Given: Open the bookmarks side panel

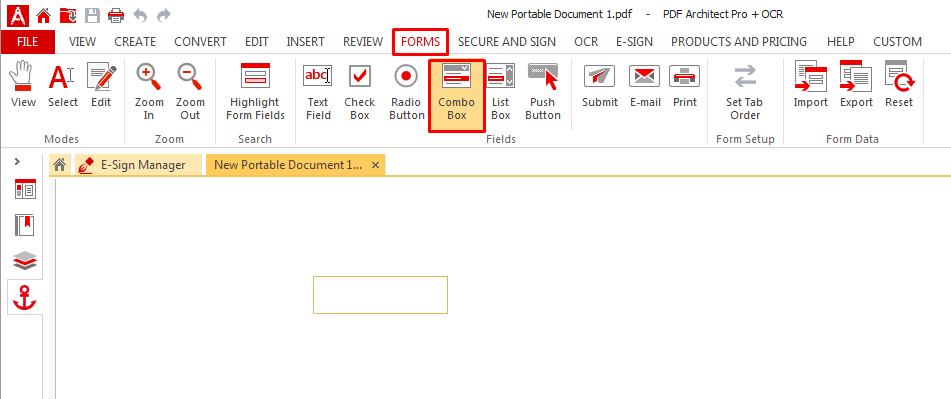Looking at the screenshot, I should point(25,226).
